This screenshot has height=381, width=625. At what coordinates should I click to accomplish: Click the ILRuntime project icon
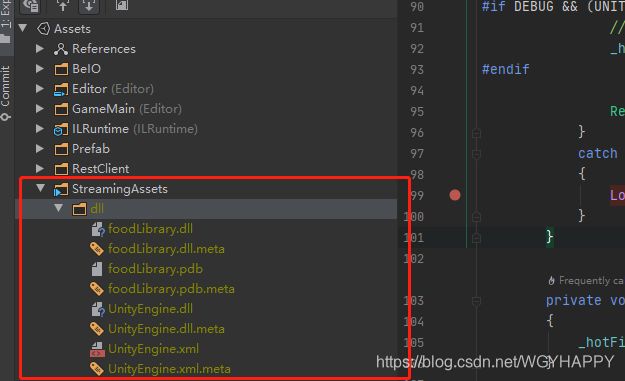click(x=61, y=129)
